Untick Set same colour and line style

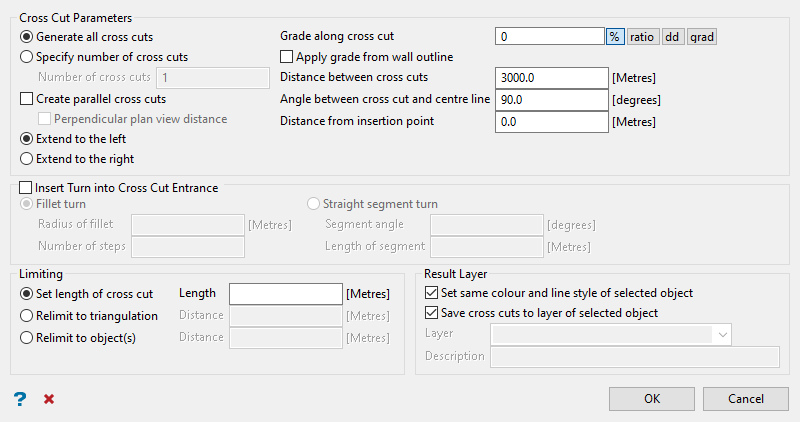[x=432, y=293]
